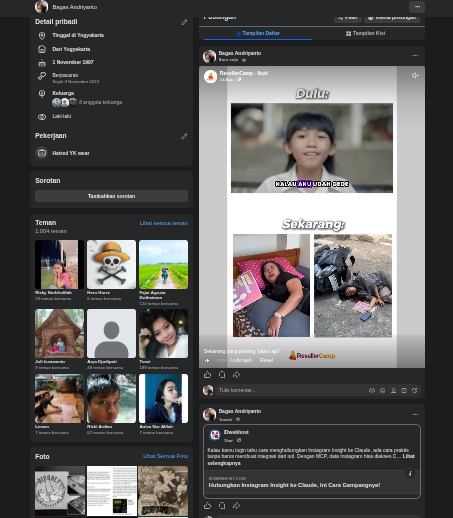Expand Lihat selengkapnya in IDwebhost post
The height and width of the screenshot is (518, 453).
point(311,460)
